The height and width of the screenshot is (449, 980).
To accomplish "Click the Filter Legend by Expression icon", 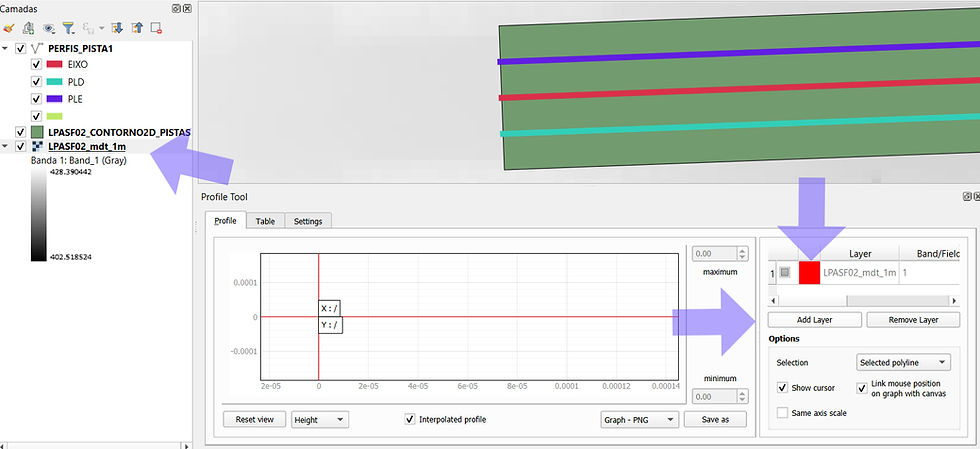I will (86, 28).
